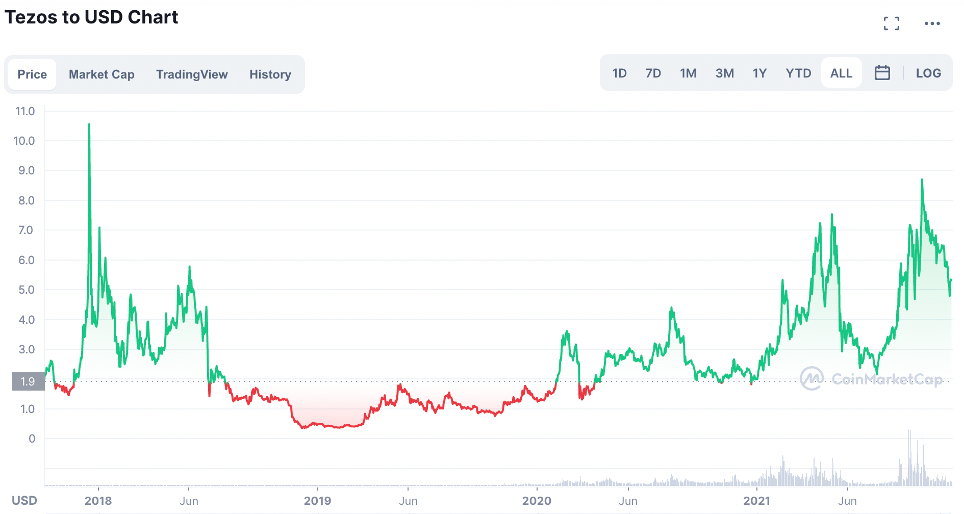
Task: Click the 11.0 price axis label
Action: click(x=25, y=111)
